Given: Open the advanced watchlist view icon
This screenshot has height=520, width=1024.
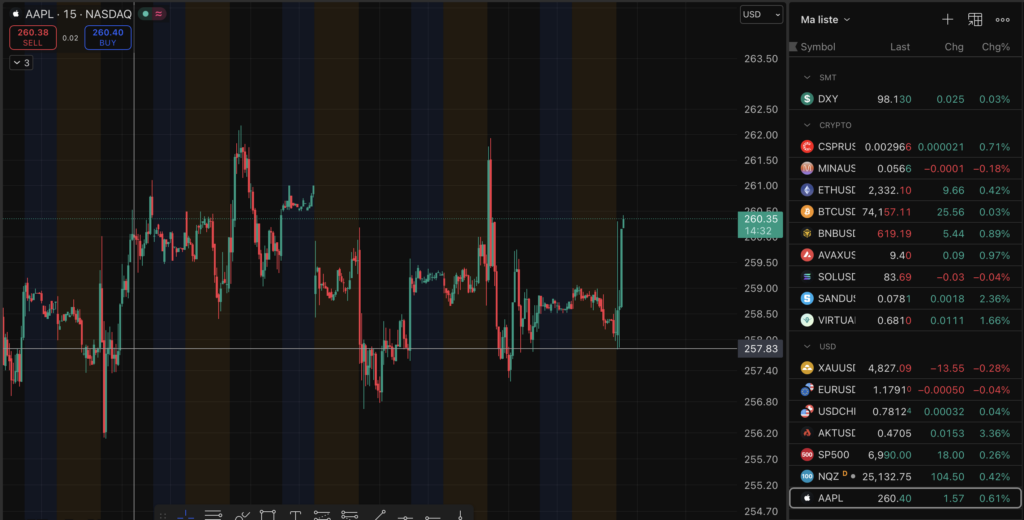Looking at the screenshot, I should tap(975, 19).
